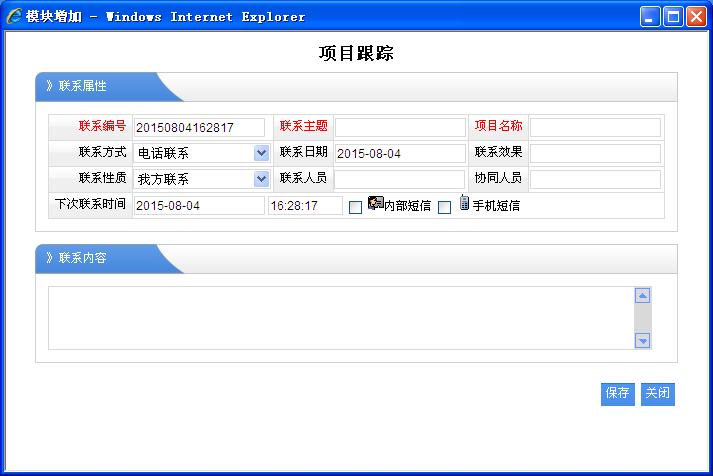The image size is (713, 476).
Task: Expand the 联系性质 dropdown list
Action: point(261,179)
